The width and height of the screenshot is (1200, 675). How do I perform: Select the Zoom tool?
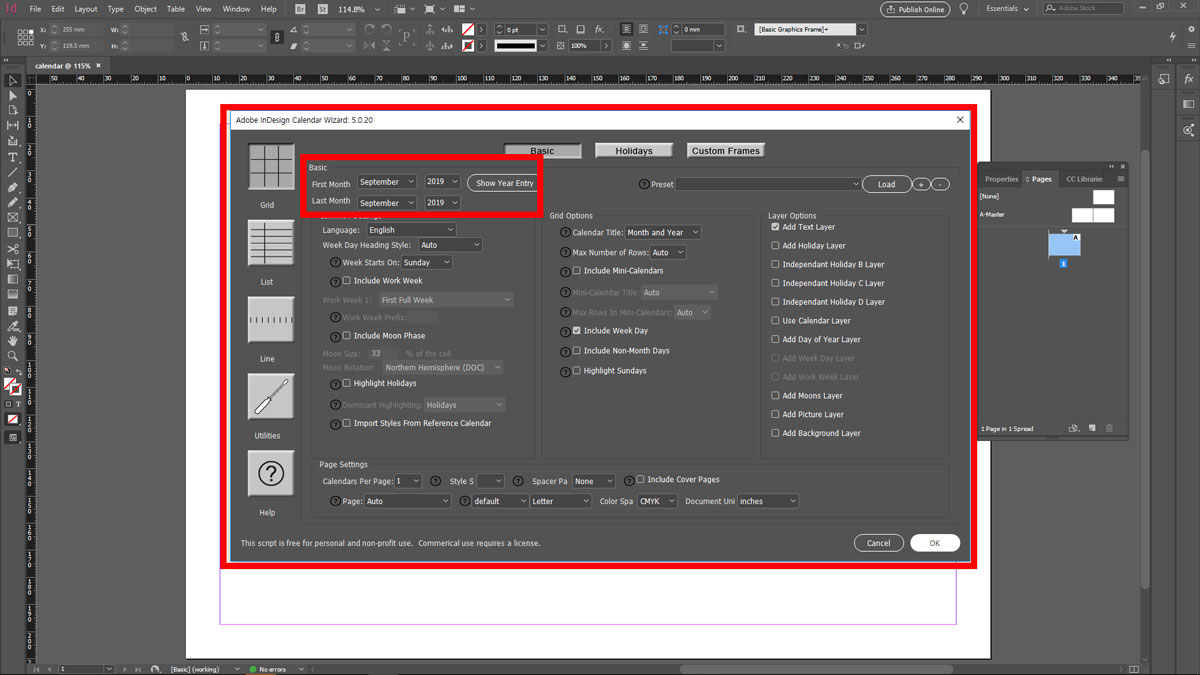[x=13, y=356]
